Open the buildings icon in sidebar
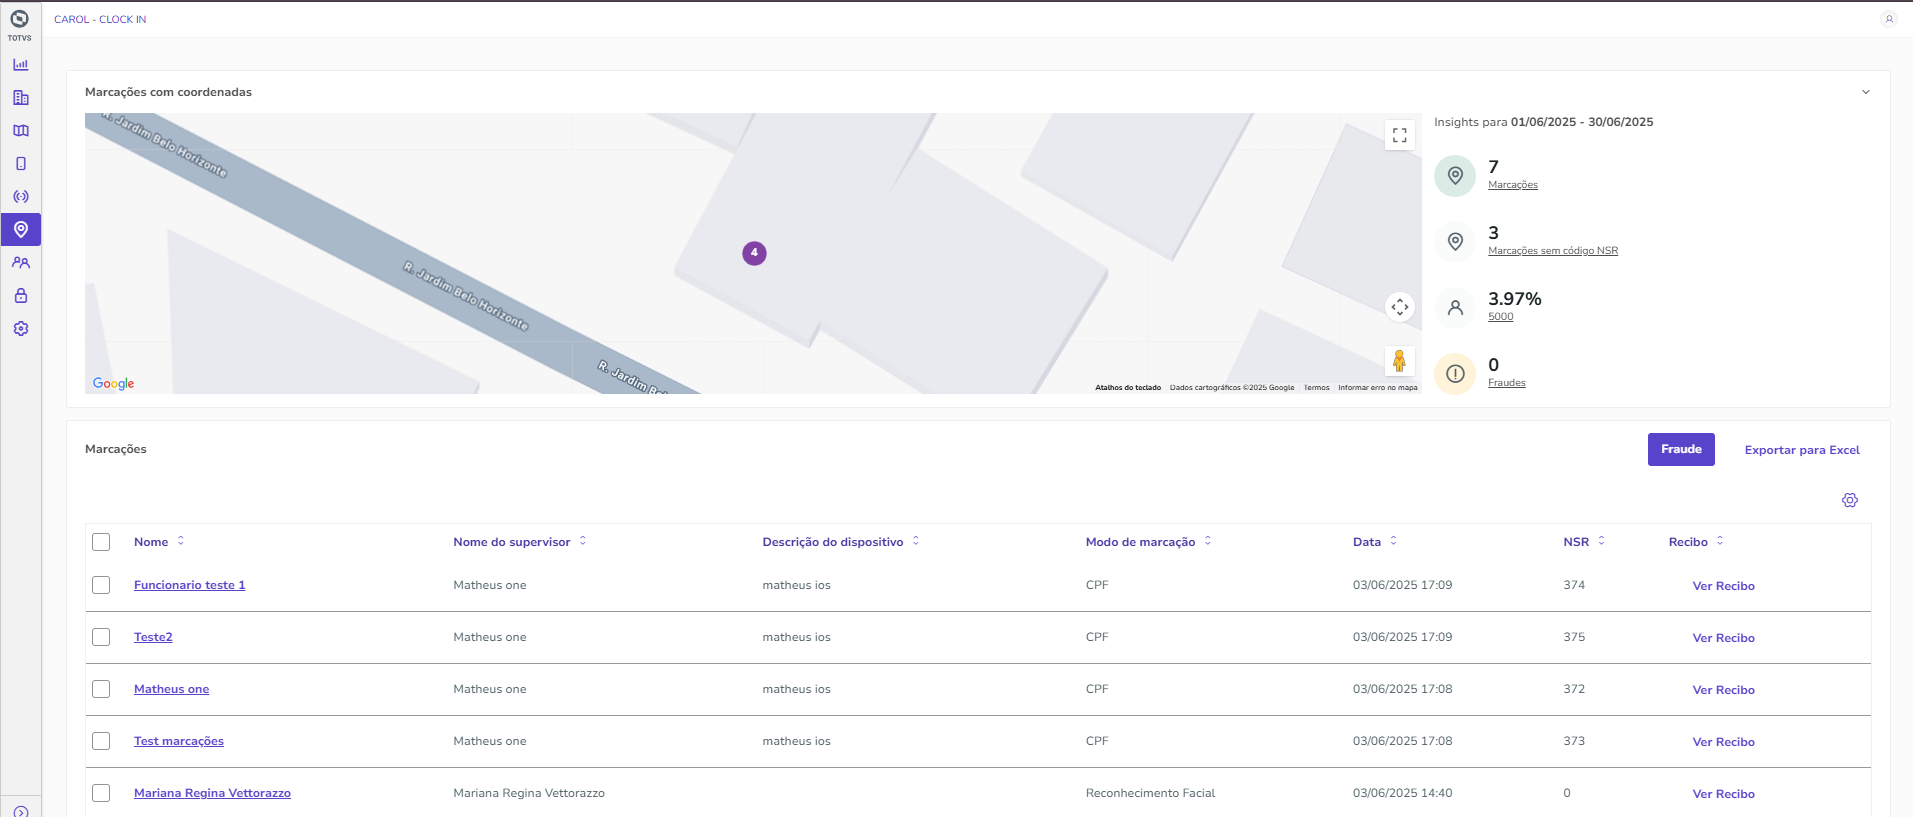1913x817 pixels. (21, 98)
